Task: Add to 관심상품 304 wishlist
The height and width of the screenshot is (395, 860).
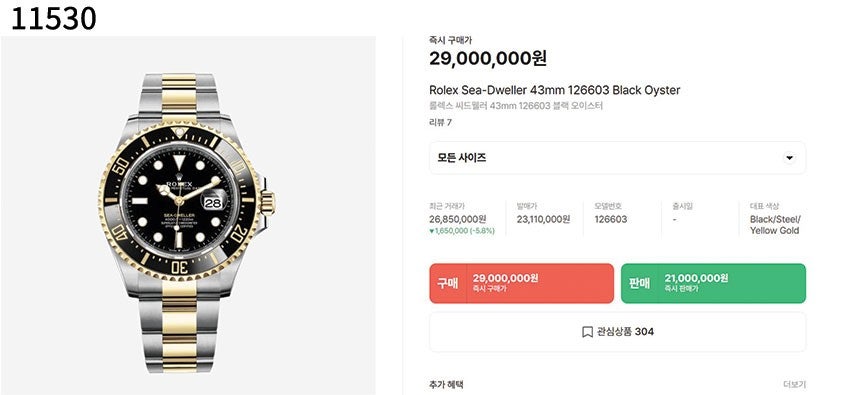Action: (x=618, y=332)
